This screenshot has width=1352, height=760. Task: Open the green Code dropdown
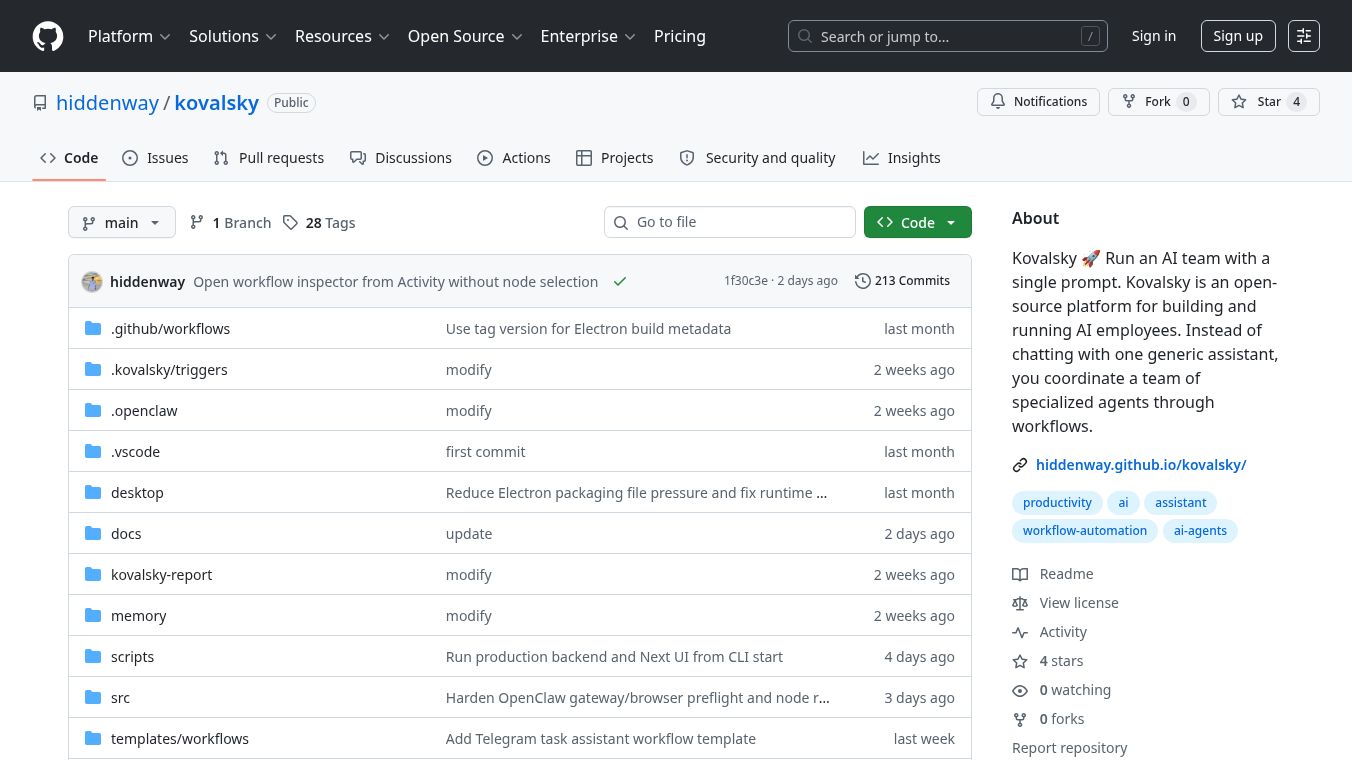[917, 222]
